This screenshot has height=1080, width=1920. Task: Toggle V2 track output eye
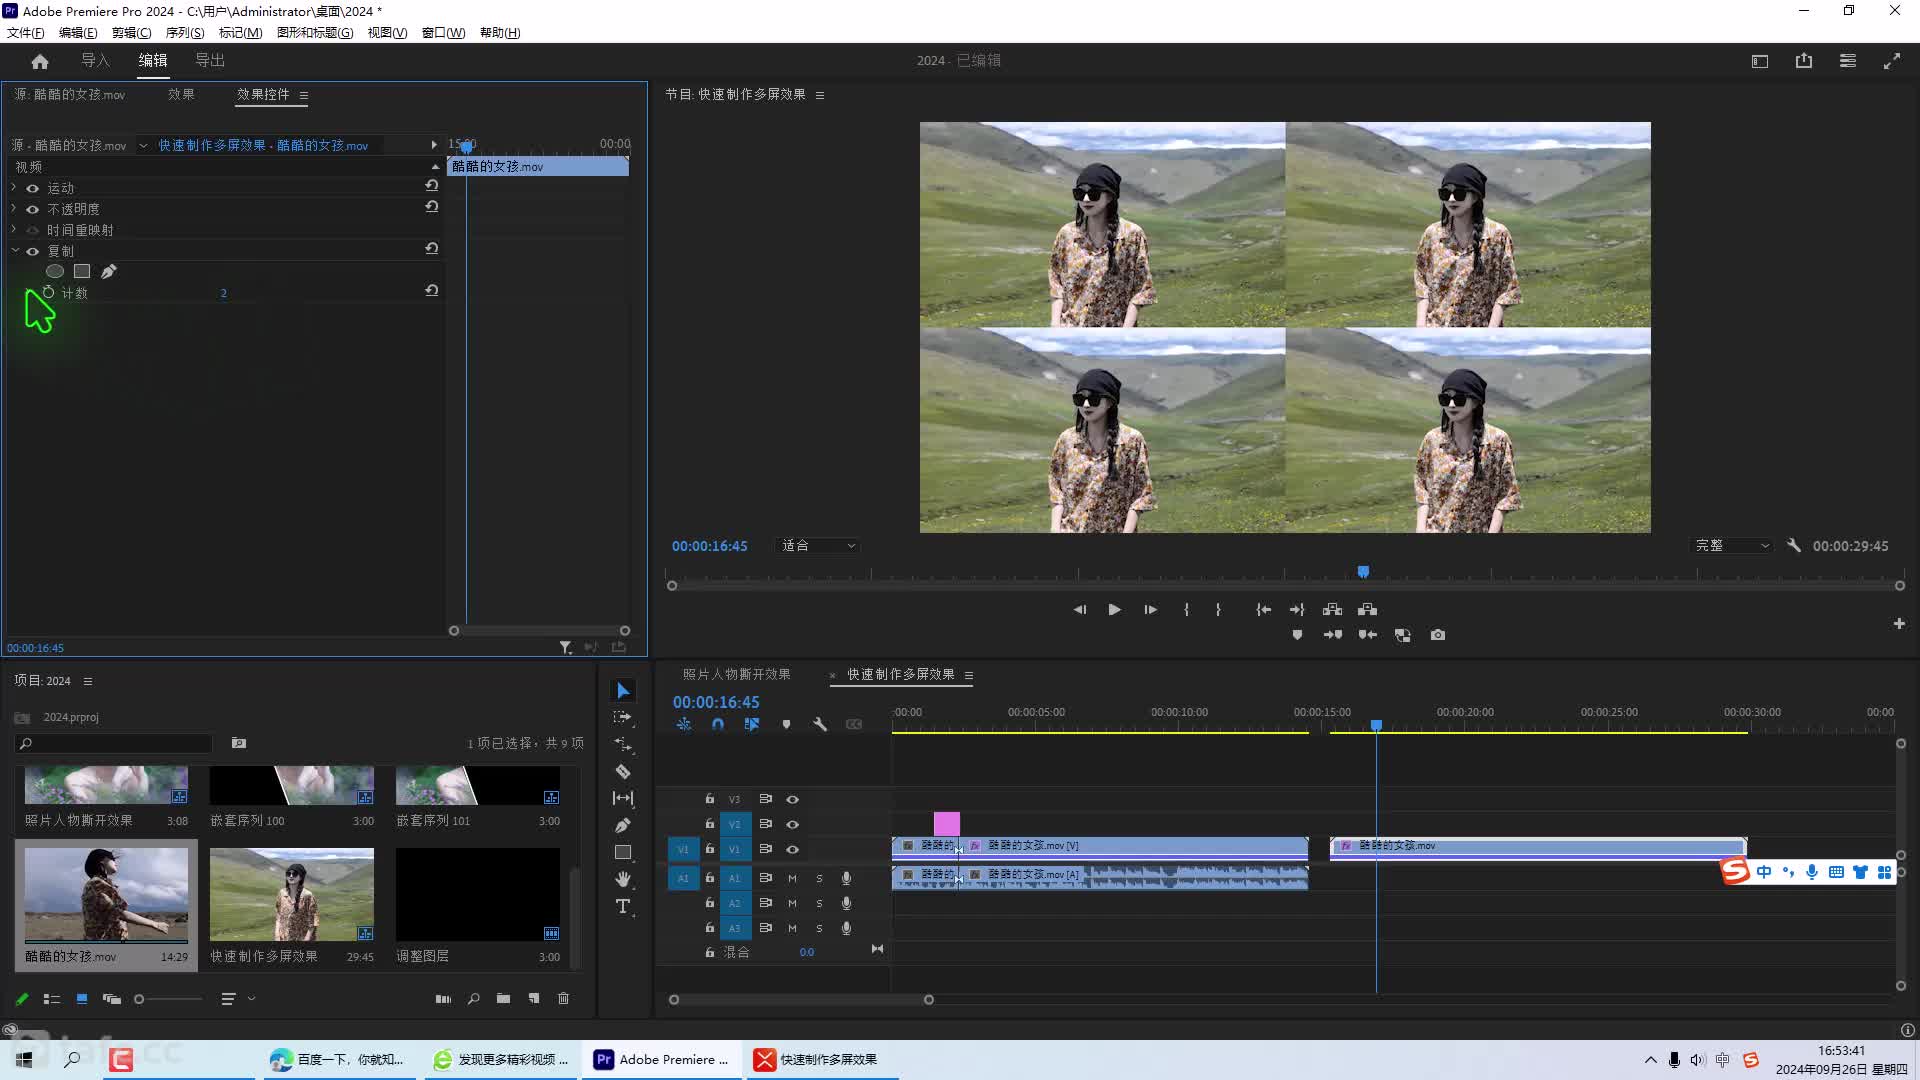[792, 824]
